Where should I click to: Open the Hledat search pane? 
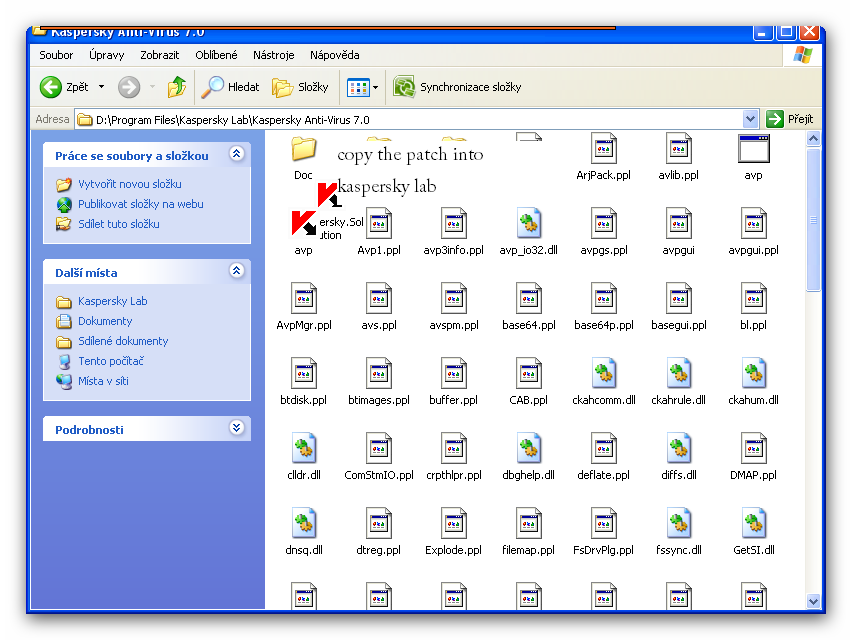pos(230,87)
